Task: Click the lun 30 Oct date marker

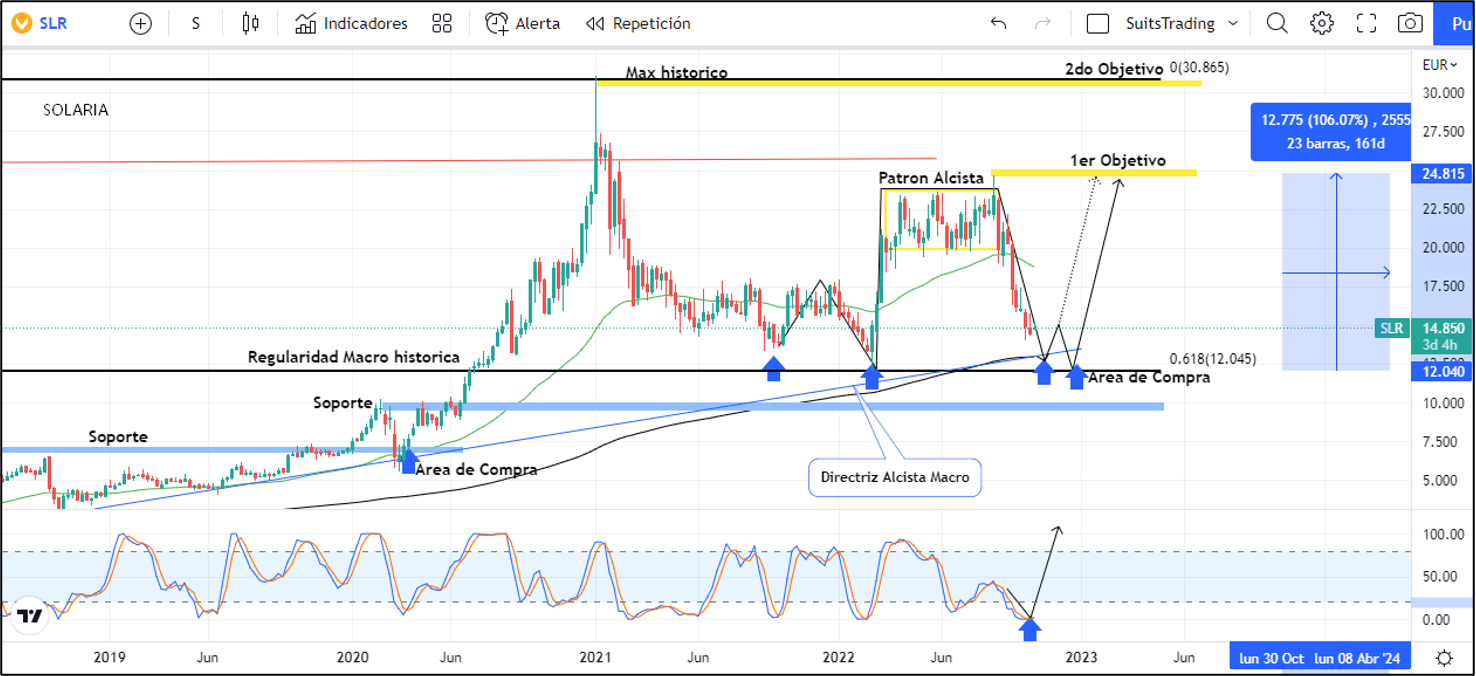Action: (1271, 657)
